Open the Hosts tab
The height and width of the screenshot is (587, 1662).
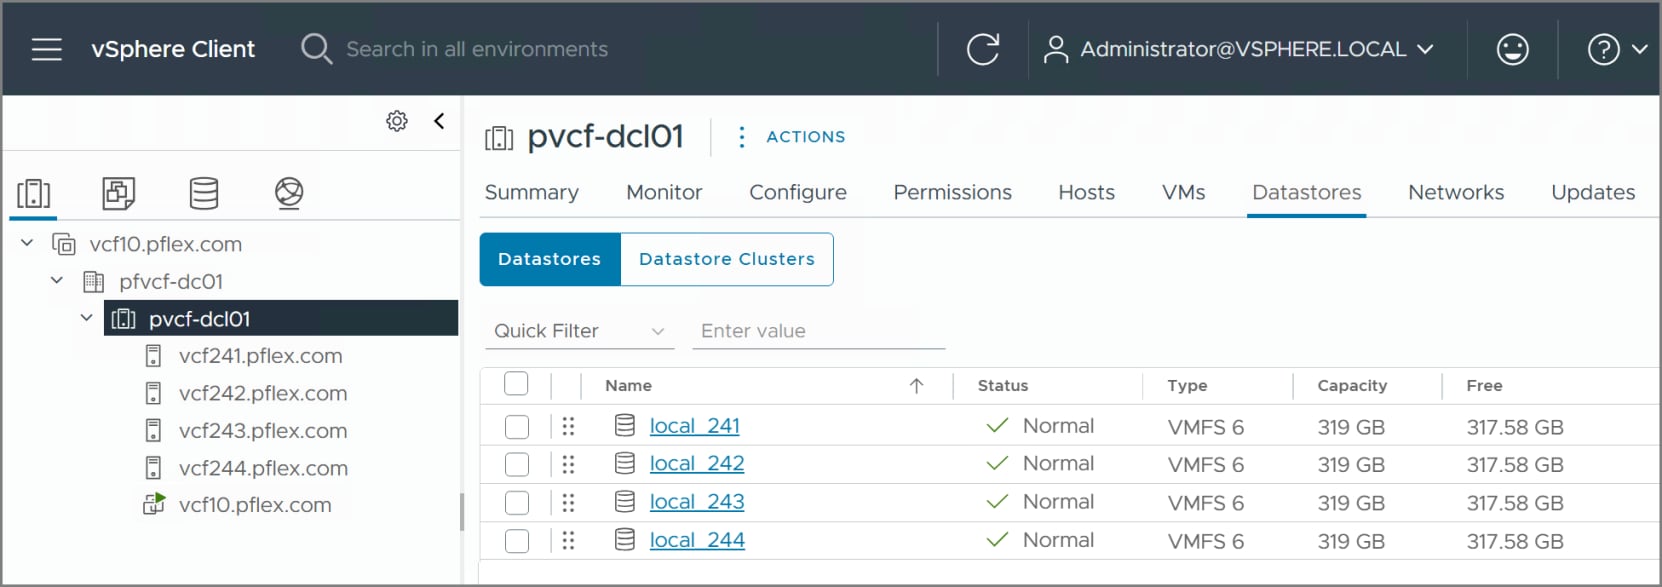(1087, 192)
